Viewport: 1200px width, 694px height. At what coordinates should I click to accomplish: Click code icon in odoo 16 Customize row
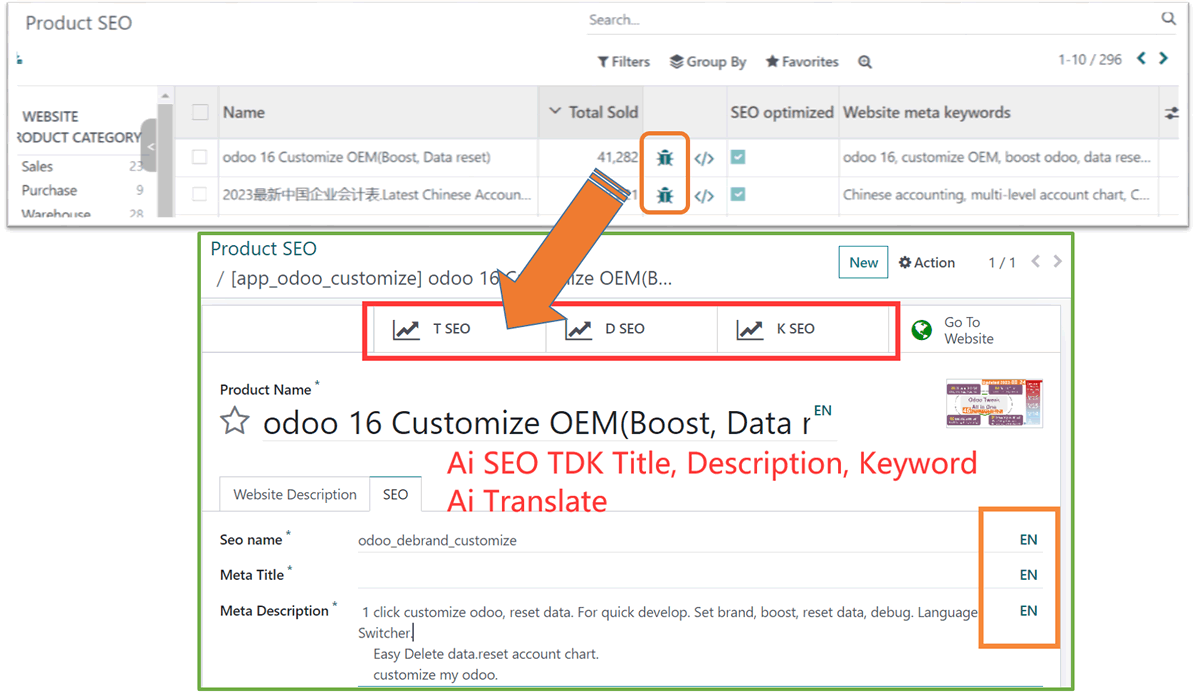click(x=704, y=158)
